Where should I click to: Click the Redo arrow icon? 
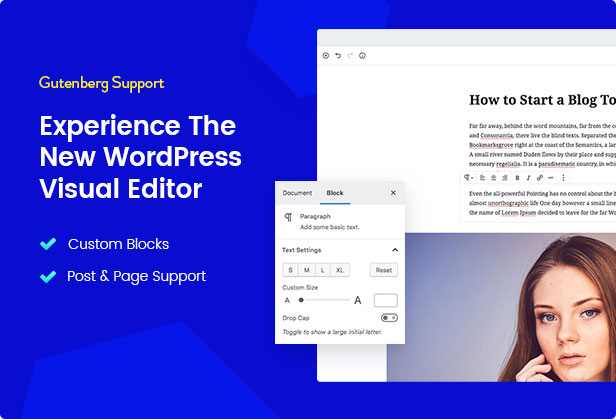click(350, 55)
